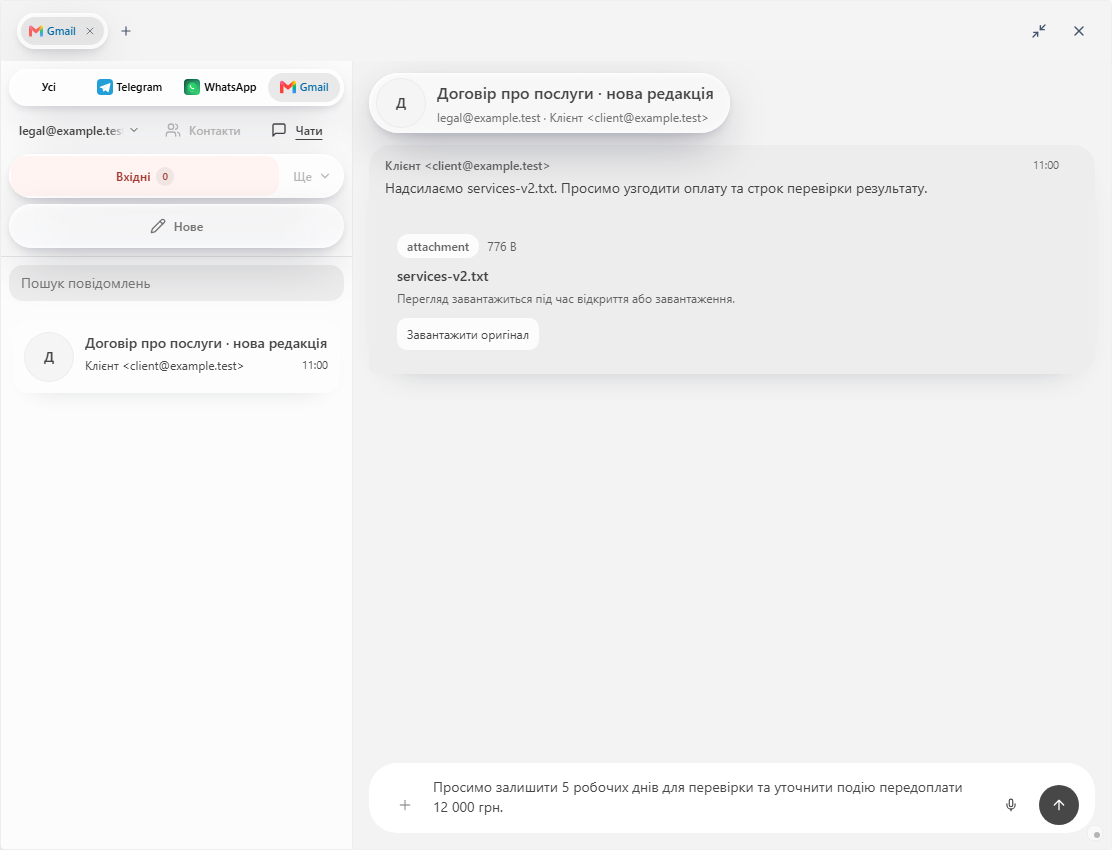Image resolution: width=1112 pixels, height=850 pixels.
Task: Click the Д avatar in the conversation list
Action: 49,357
